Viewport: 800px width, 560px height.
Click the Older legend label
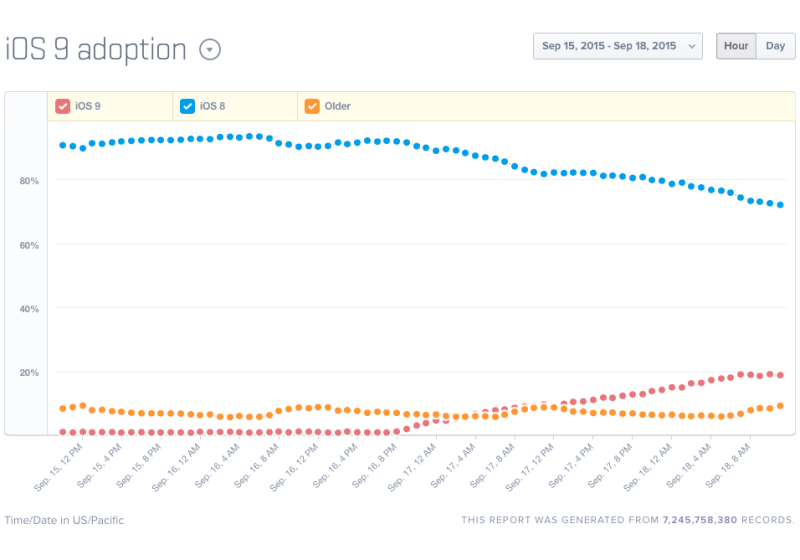338,106
